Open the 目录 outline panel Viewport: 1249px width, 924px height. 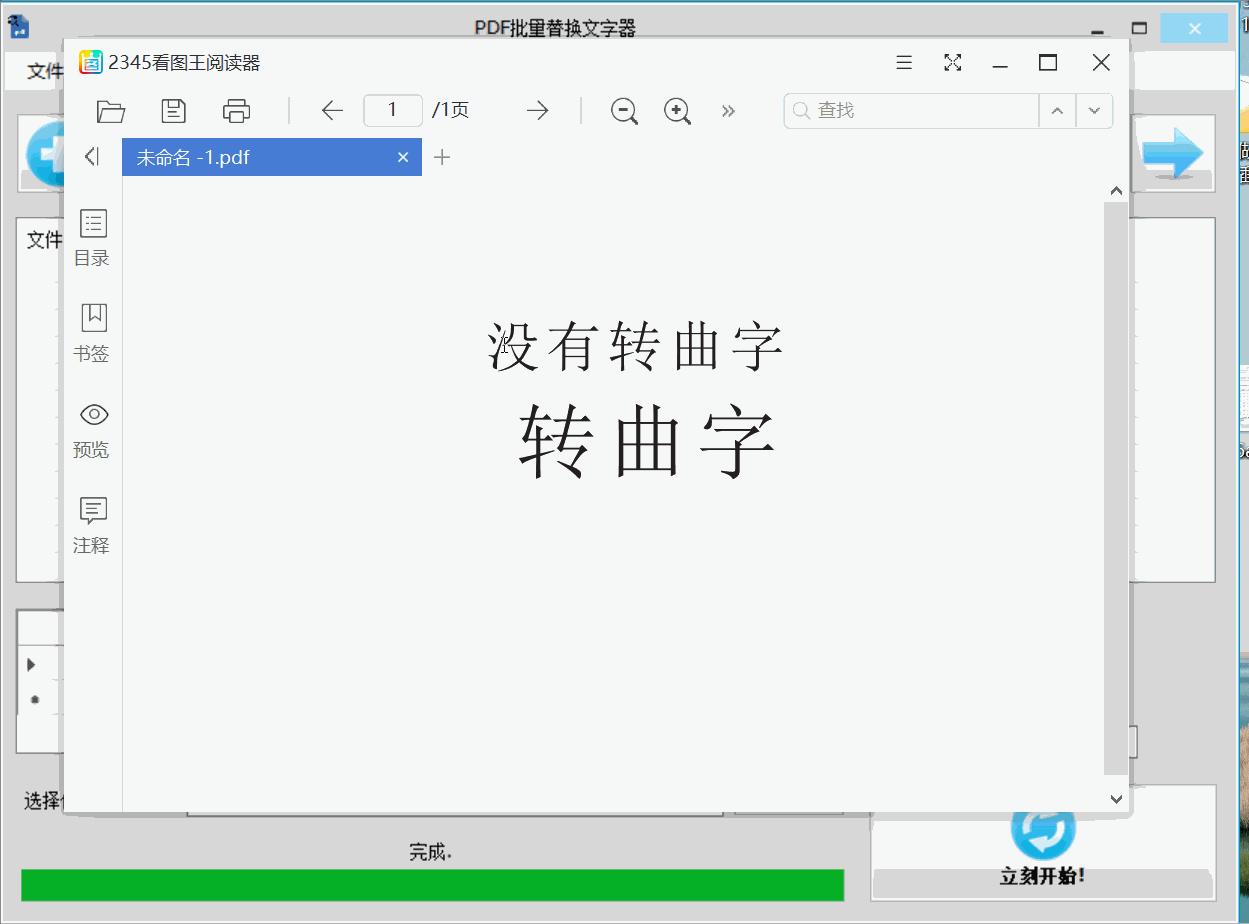(x=92, y=238)
